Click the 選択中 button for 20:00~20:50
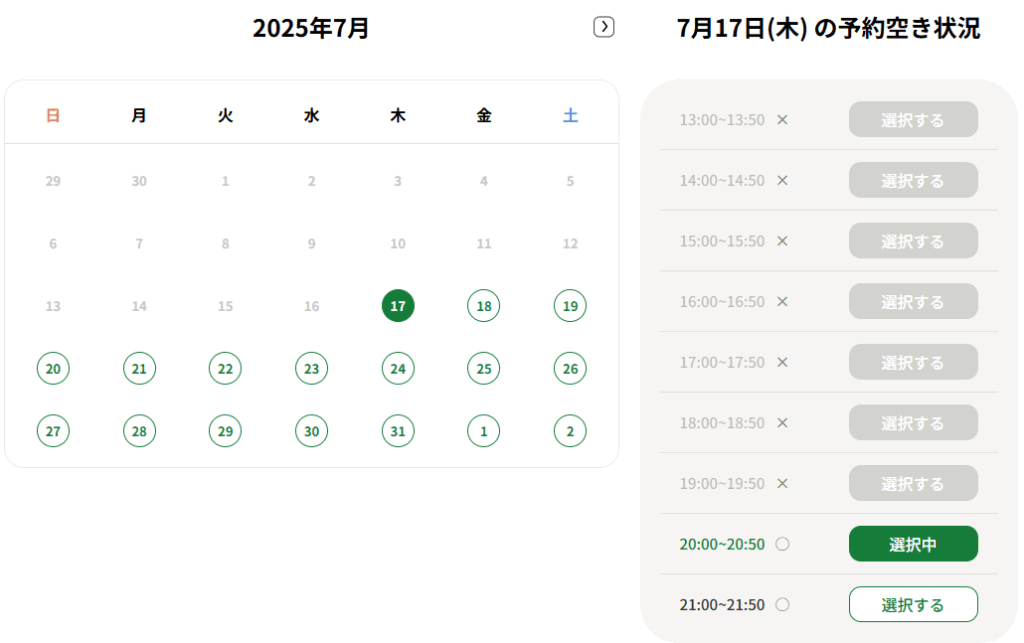Viewport: 1024px width, 643px height. click(912, 544)
